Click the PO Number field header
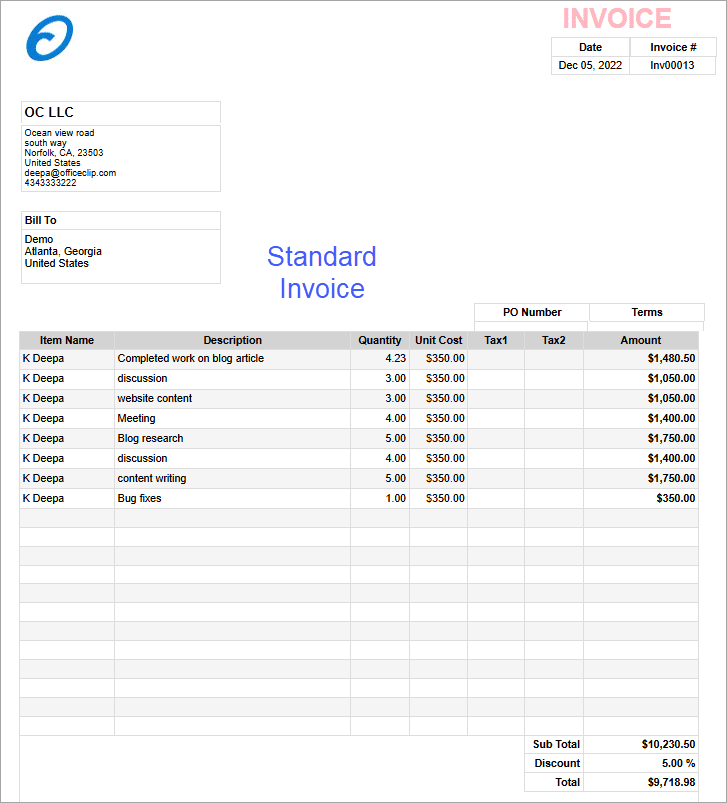The image size is (727, 803). pos(532,312)
